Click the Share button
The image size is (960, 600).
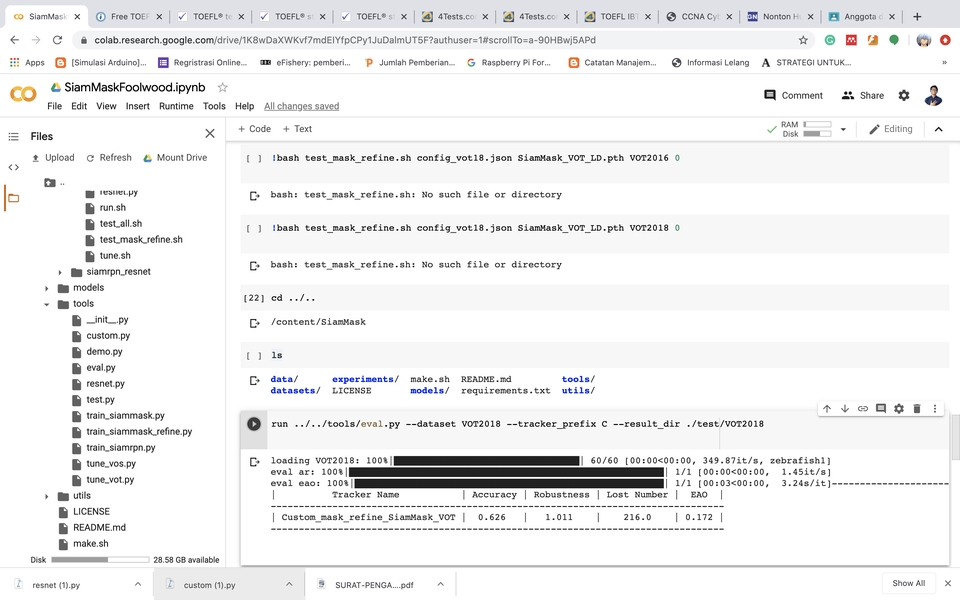coord(863,96)
